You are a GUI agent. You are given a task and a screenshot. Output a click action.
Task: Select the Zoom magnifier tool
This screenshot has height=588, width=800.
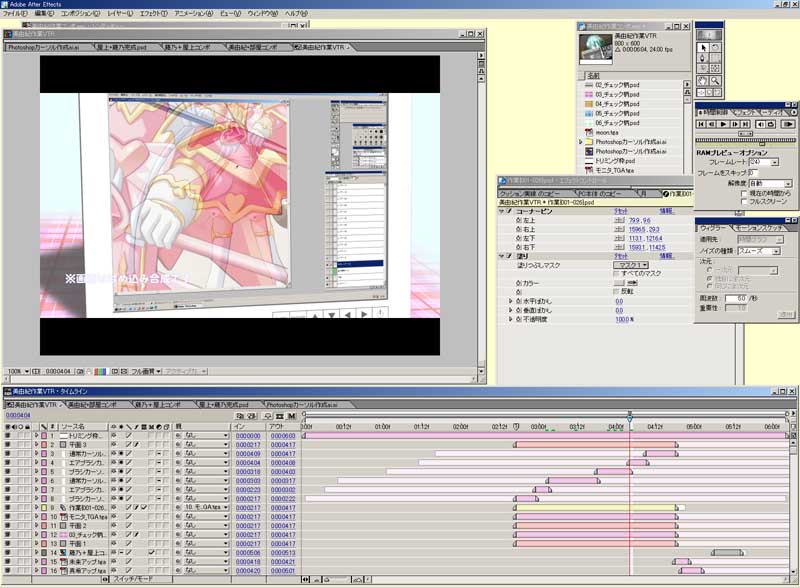[715, 81]
